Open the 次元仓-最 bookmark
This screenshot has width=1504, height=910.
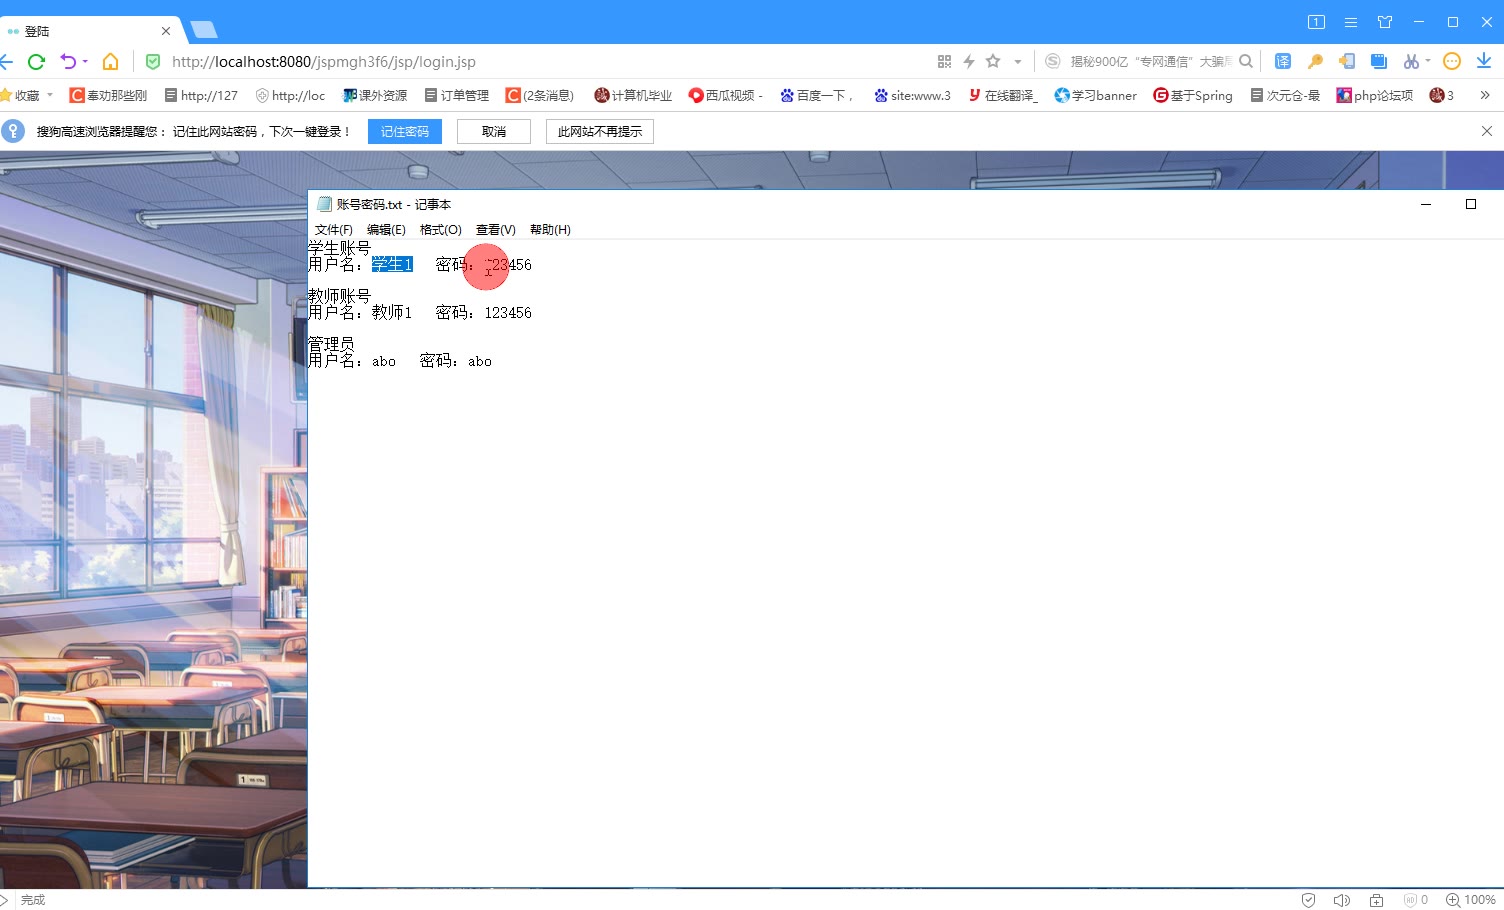(1285, 96)
